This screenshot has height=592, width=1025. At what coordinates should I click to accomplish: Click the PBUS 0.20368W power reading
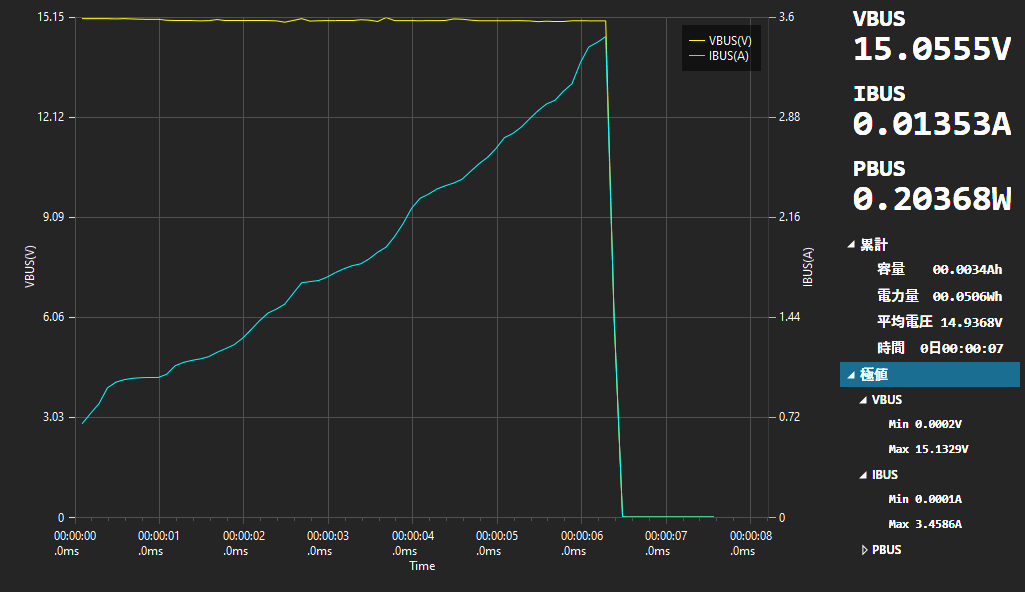pyautogui.click(x=931, y=199)
